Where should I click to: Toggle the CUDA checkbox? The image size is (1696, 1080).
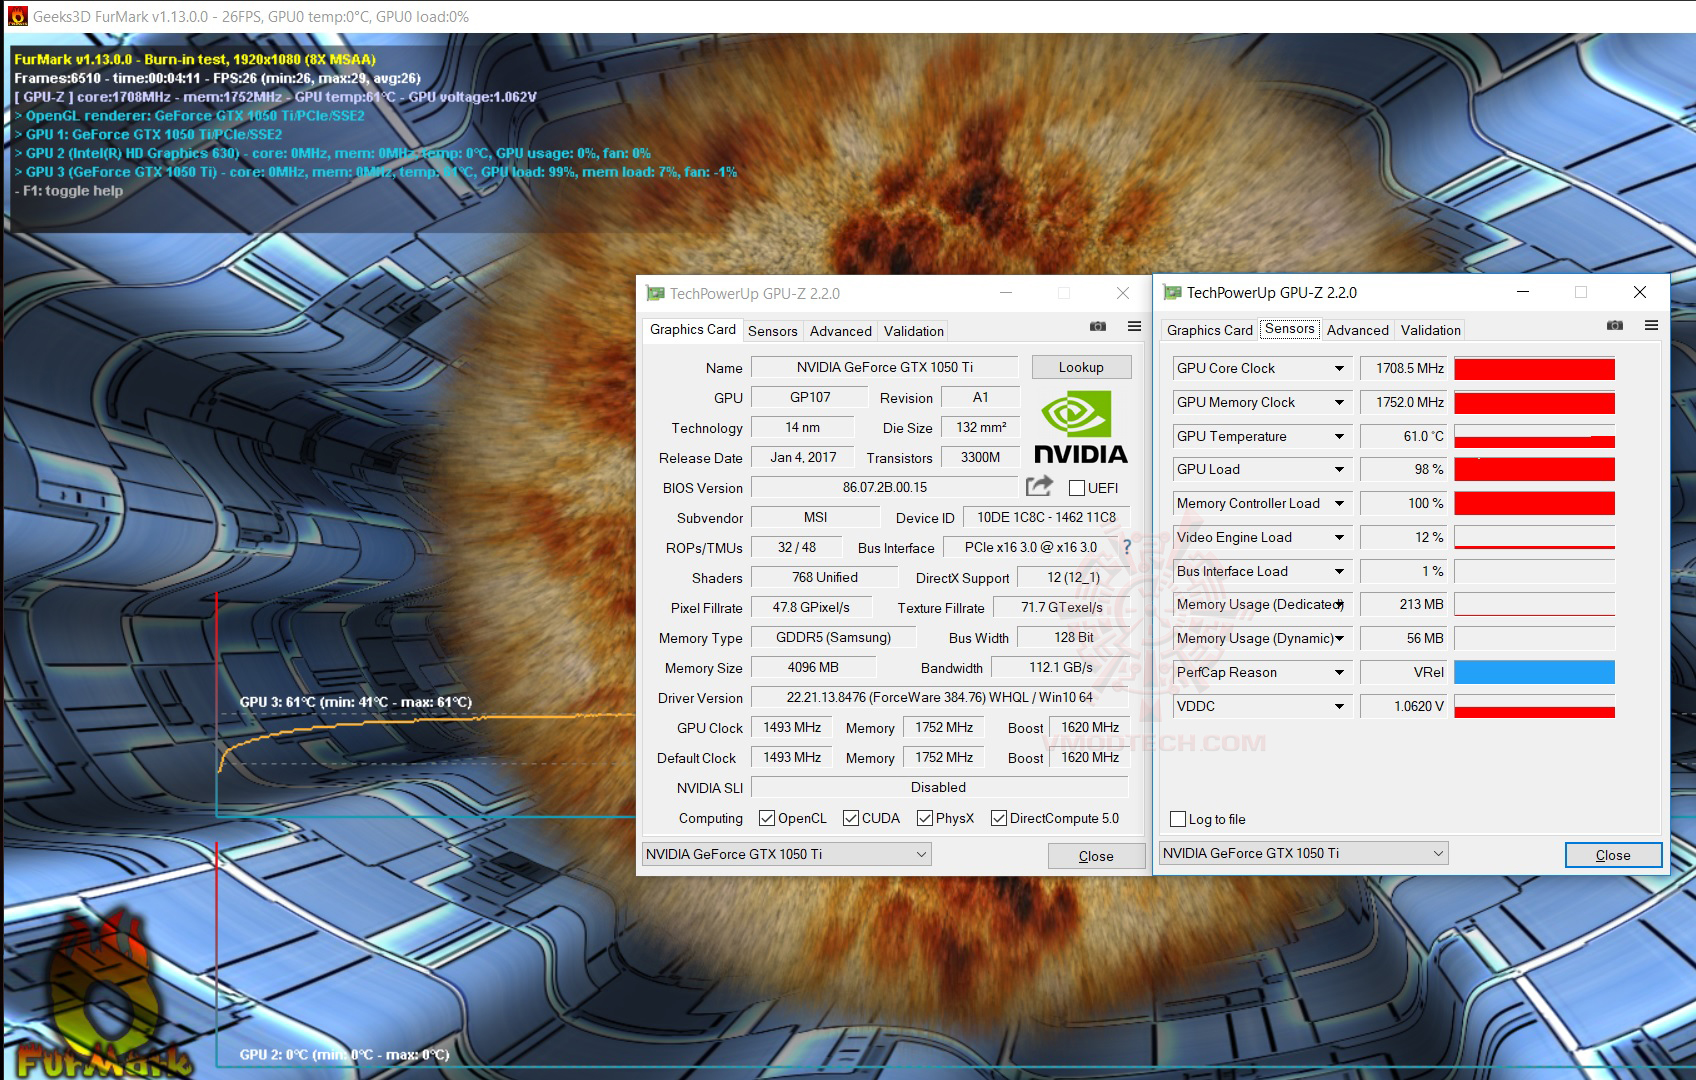pyautogui.click(x=851, y=818)
